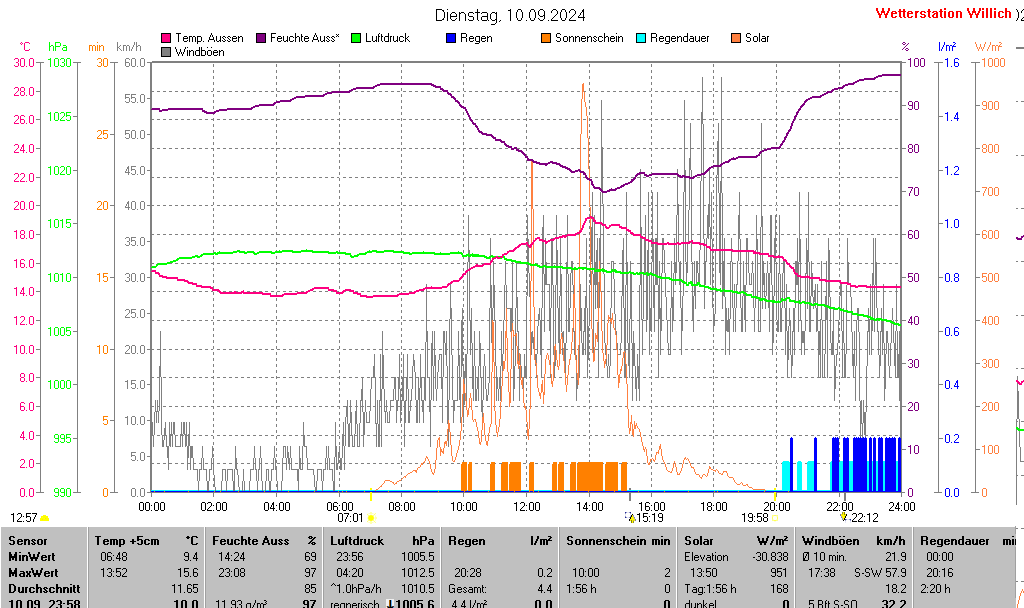Click the moonrise time '15:19'
The height and width of the screenshot is (608, 1024).
[650, 518]
